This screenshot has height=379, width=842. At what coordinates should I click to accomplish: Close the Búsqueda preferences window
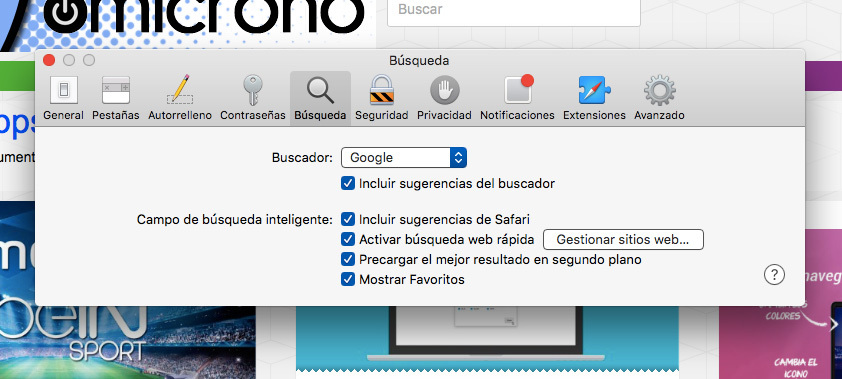(49, 60)
